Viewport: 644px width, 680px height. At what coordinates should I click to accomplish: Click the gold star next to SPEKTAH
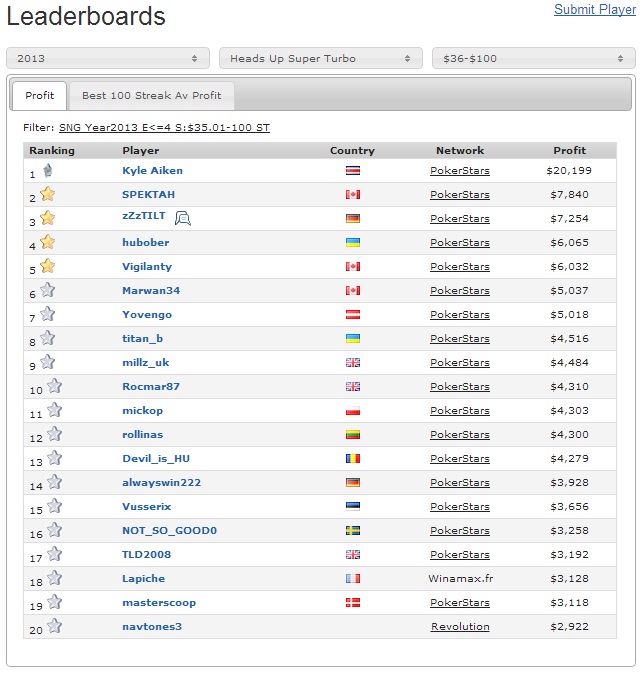pos(47,194)
